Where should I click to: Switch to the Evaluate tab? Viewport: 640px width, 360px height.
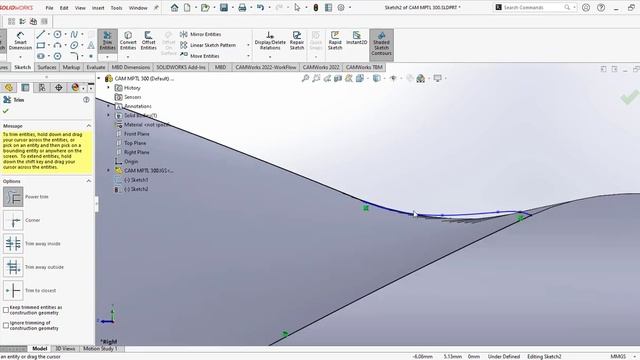[x=96, y=67]
